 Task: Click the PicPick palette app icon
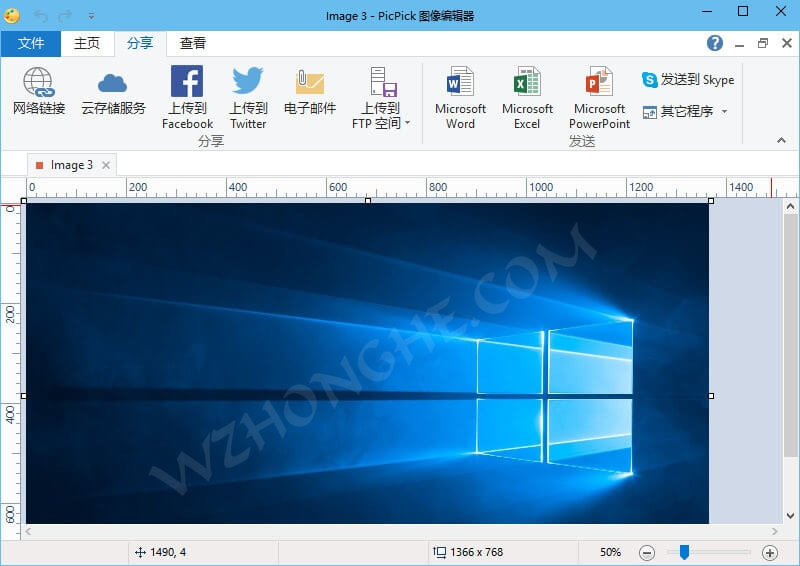coord(12,16)
